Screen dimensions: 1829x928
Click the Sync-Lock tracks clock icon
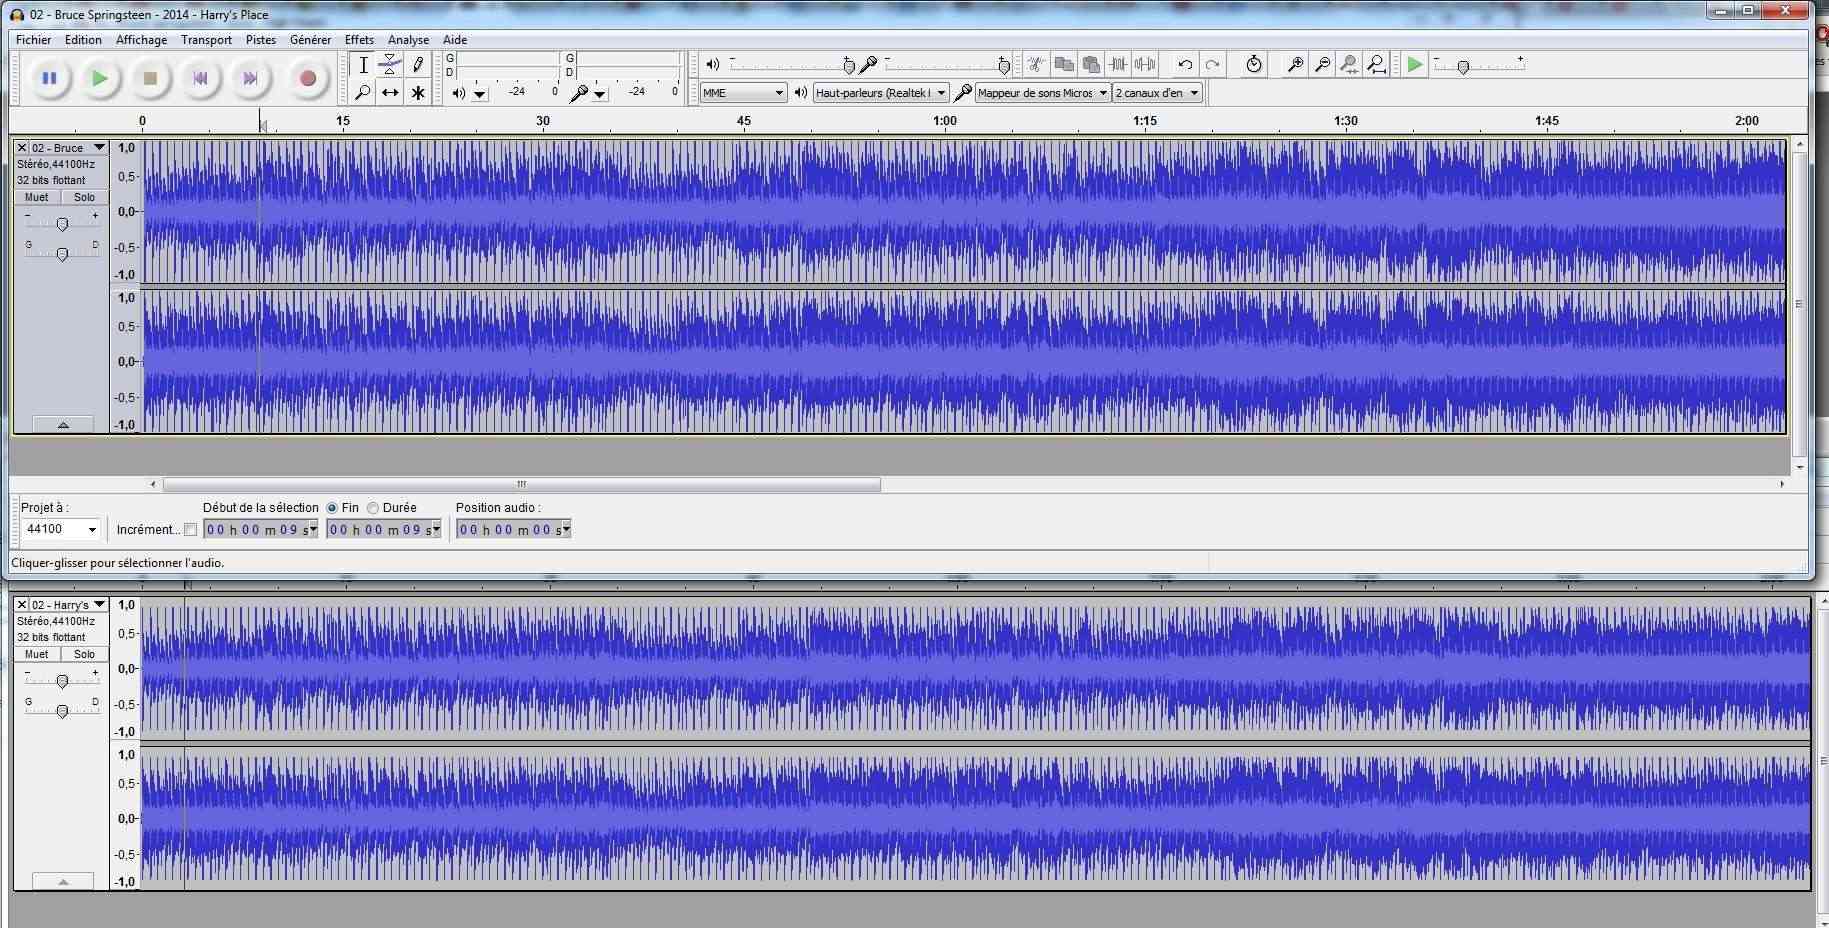(x=1254, y=64)
